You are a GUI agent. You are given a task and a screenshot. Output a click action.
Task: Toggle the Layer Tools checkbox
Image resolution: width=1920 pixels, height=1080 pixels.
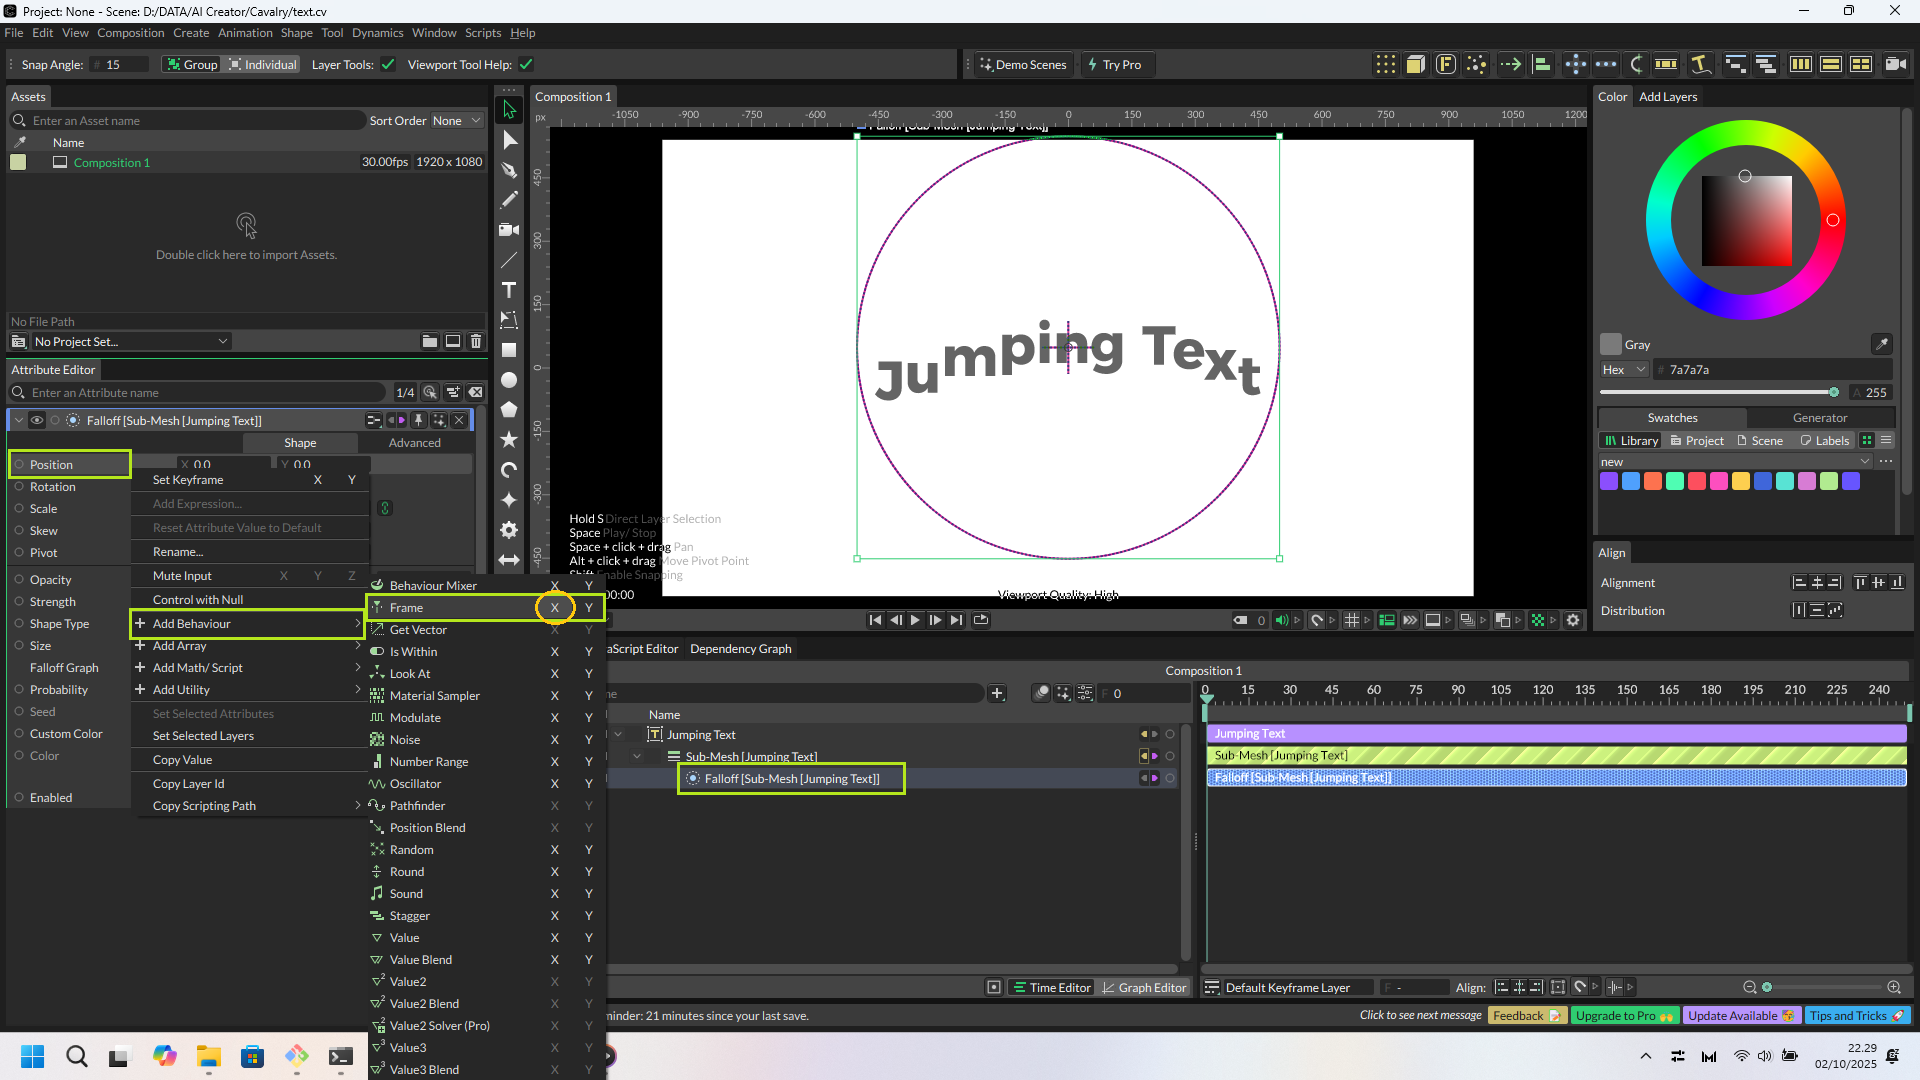click(388, 65)
